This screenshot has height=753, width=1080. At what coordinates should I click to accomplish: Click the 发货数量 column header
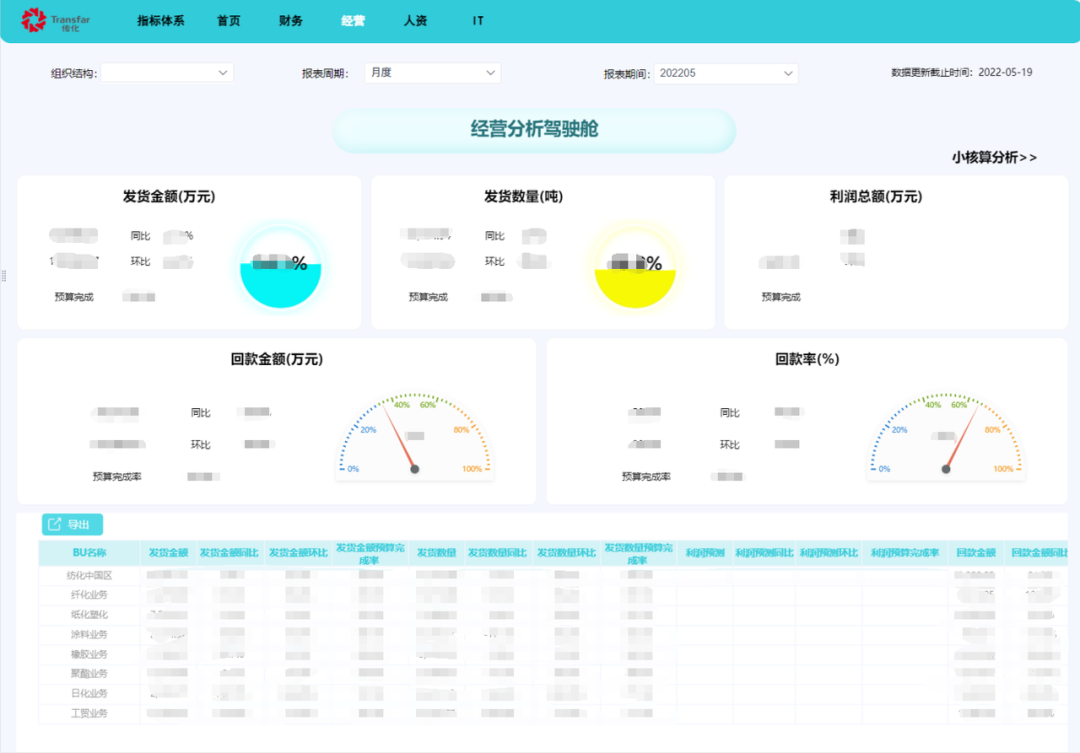pos(436,553)
